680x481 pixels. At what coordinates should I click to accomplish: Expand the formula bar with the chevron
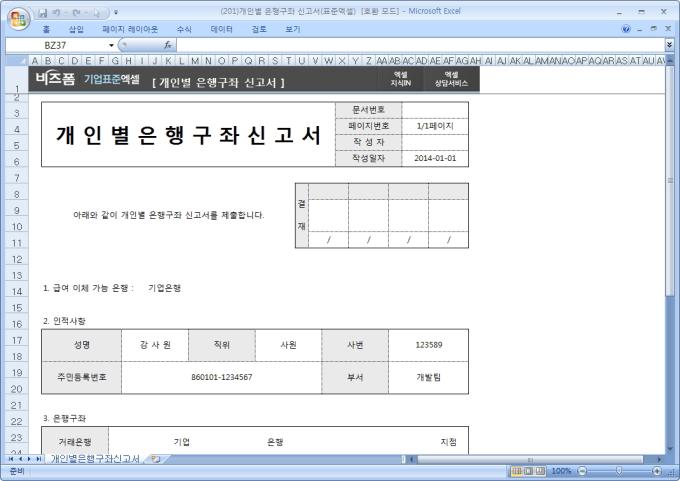tap(669, 45)
